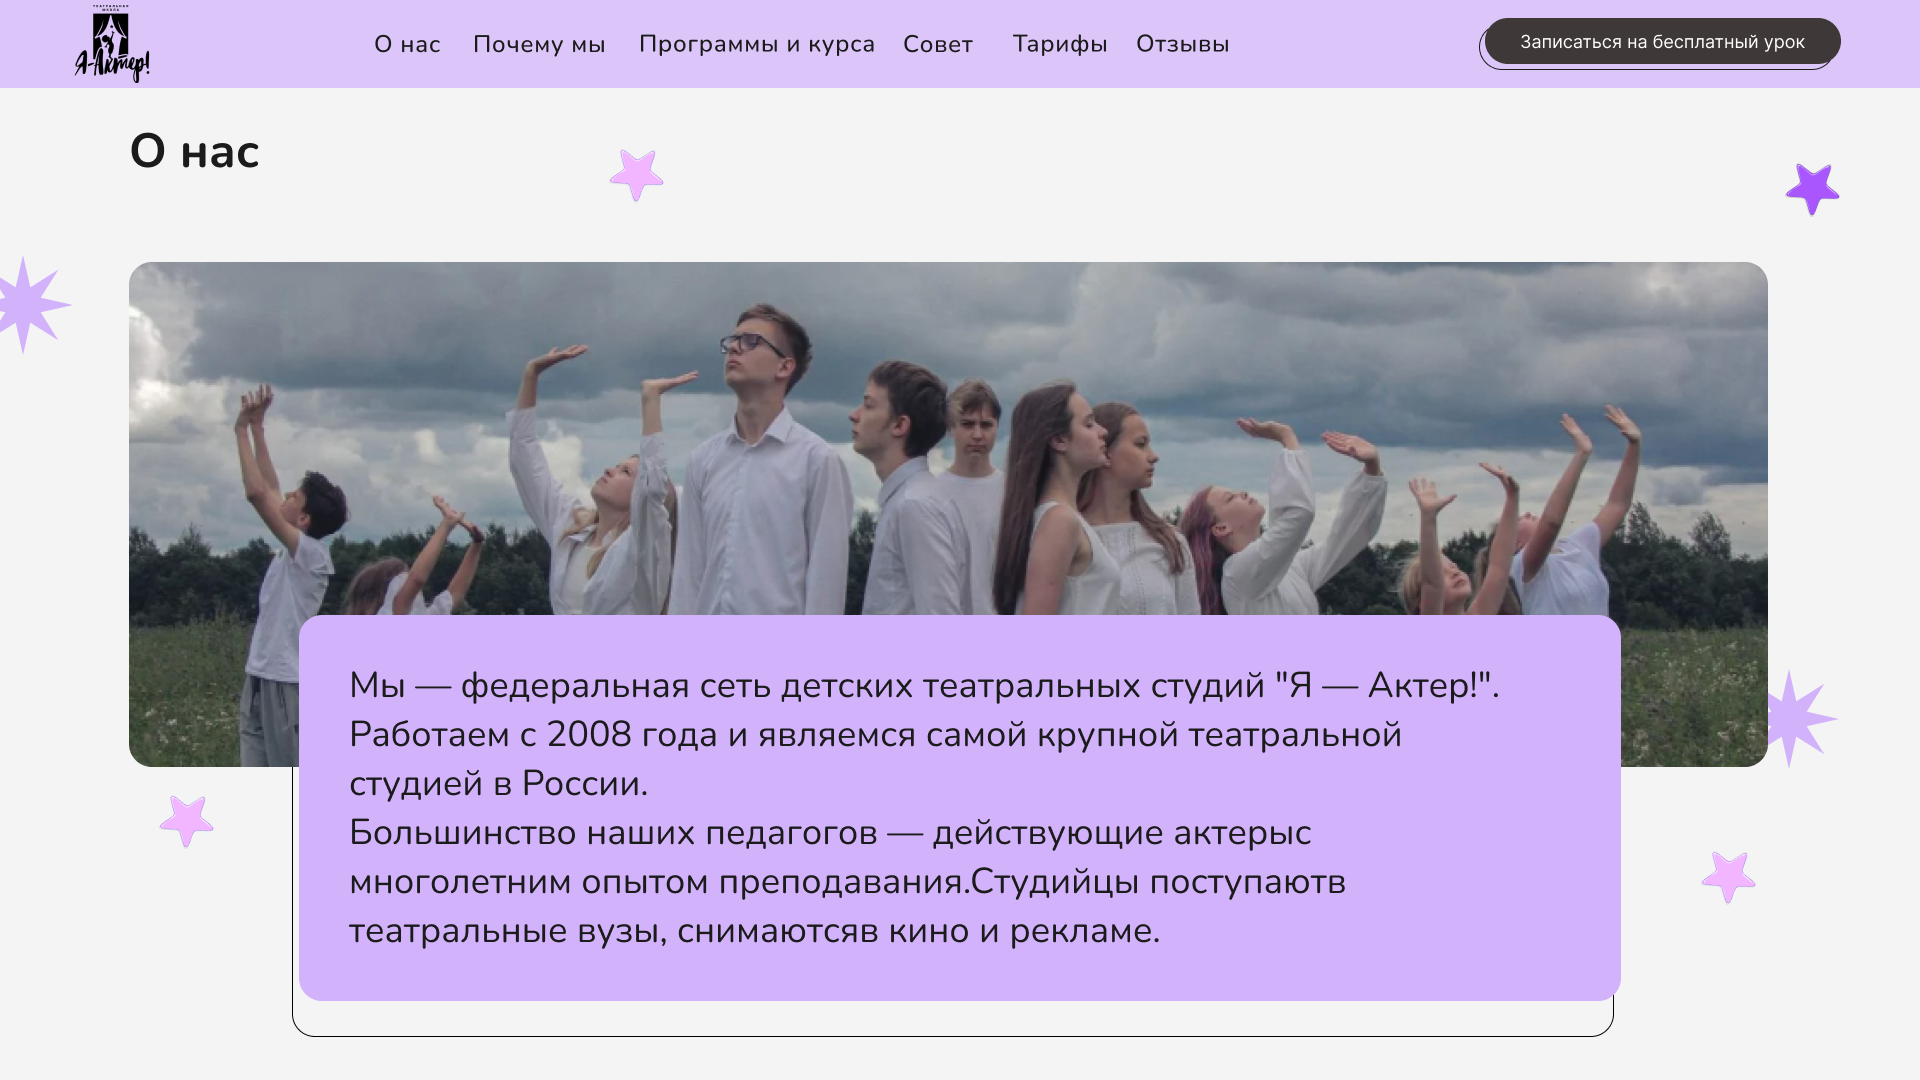Viewport: 1920px width, 1080px height.
Task: Click the О нас page heading
Action: pos(195,152)
